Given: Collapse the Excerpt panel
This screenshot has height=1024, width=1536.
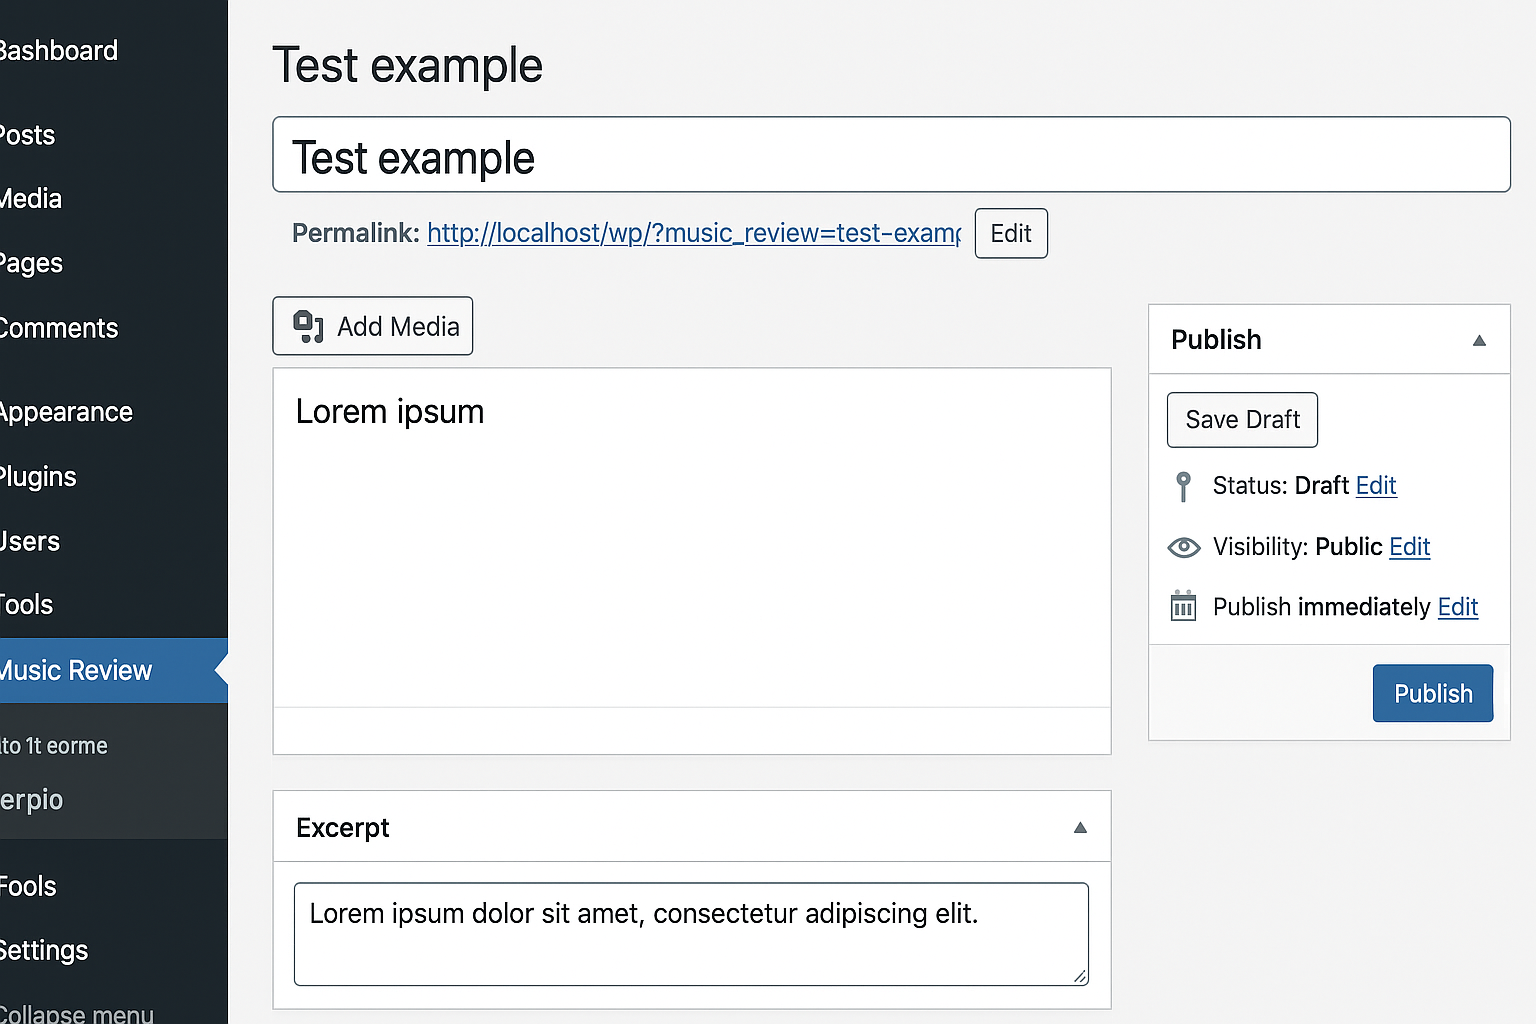Looking at the screenshot, I should (x=1080, y=827).
